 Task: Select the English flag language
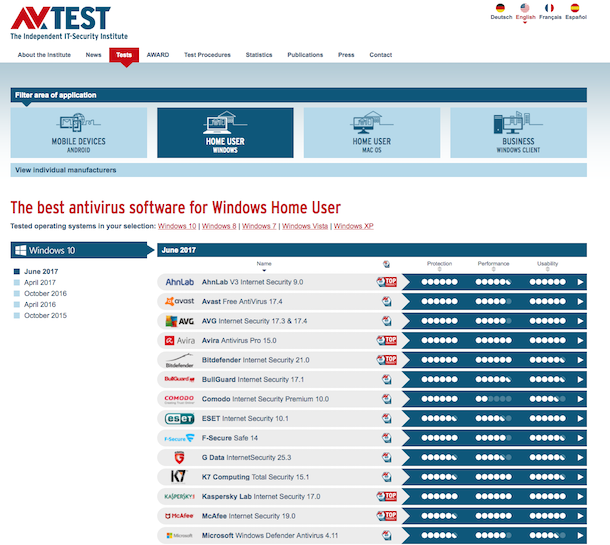525,8
